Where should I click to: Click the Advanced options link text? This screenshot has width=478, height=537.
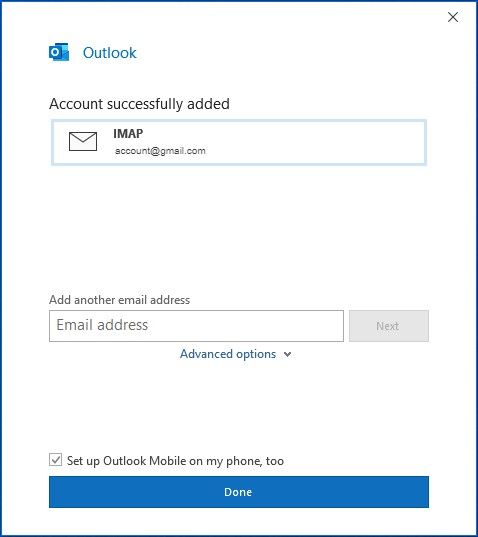pyautogui.click(x=228, y=354)
